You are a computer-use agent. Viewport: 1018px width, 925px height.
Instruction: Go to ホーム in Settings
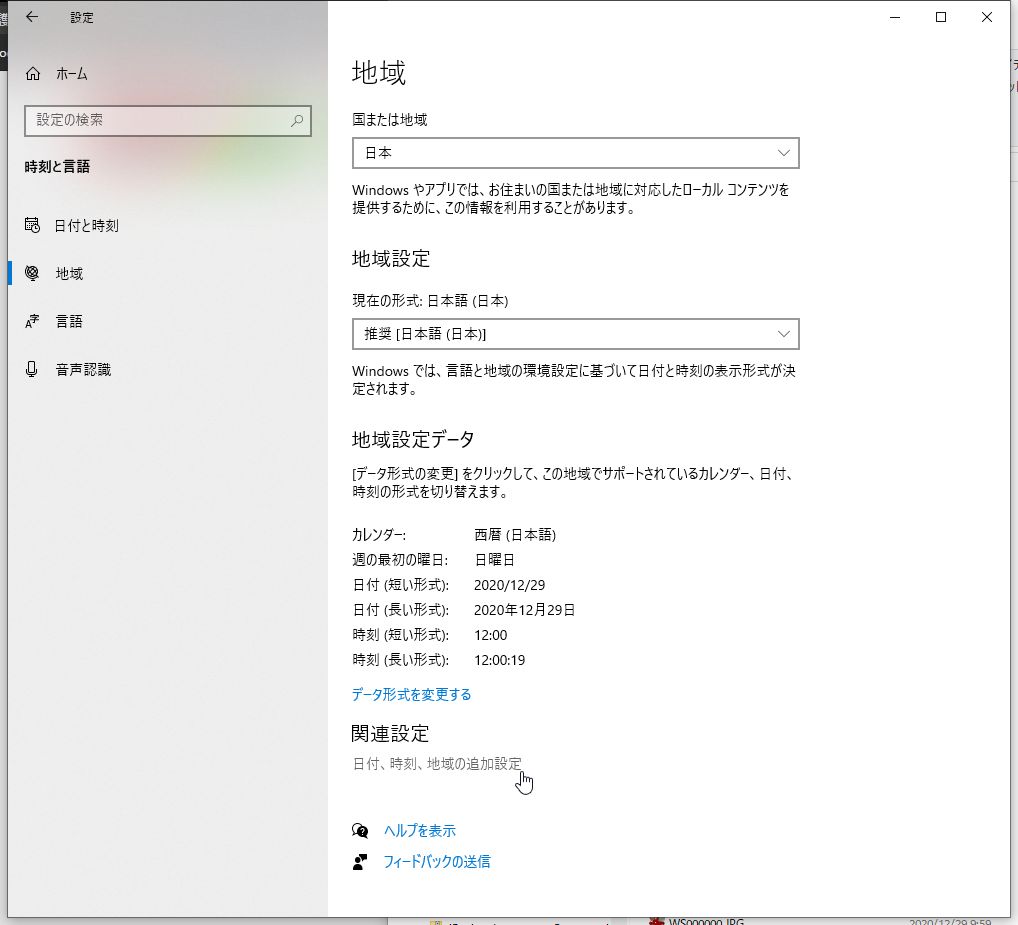168,74
